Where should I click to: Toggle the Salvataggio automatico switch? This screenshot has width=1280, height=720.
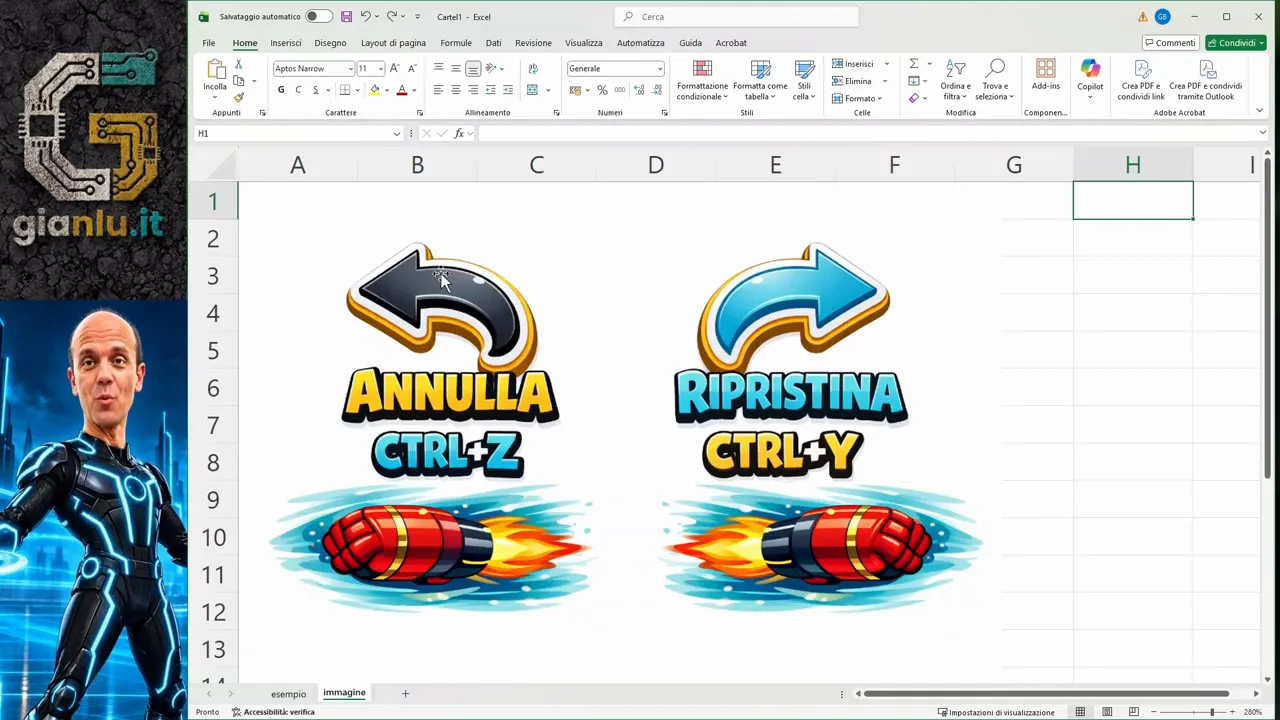tap(319, 17)
